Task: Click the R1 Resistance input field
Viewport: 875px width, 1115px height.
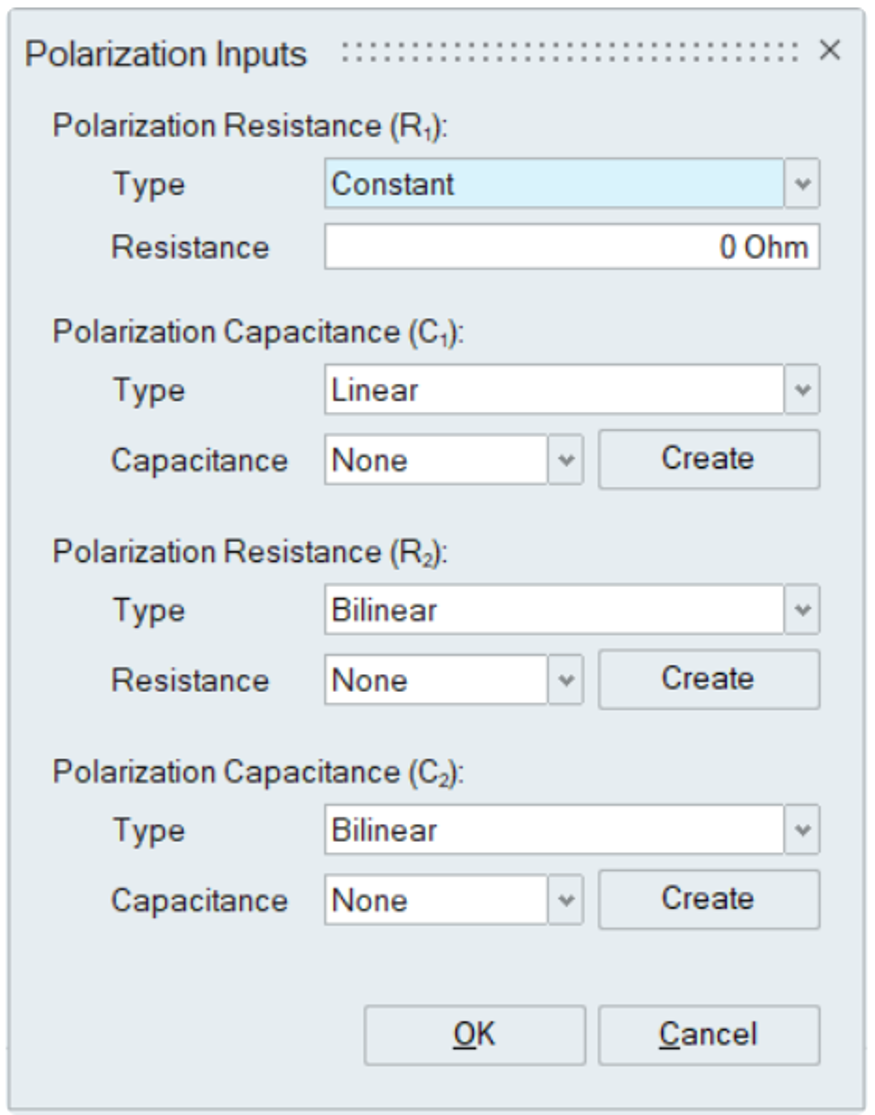Action: (571, 247)
